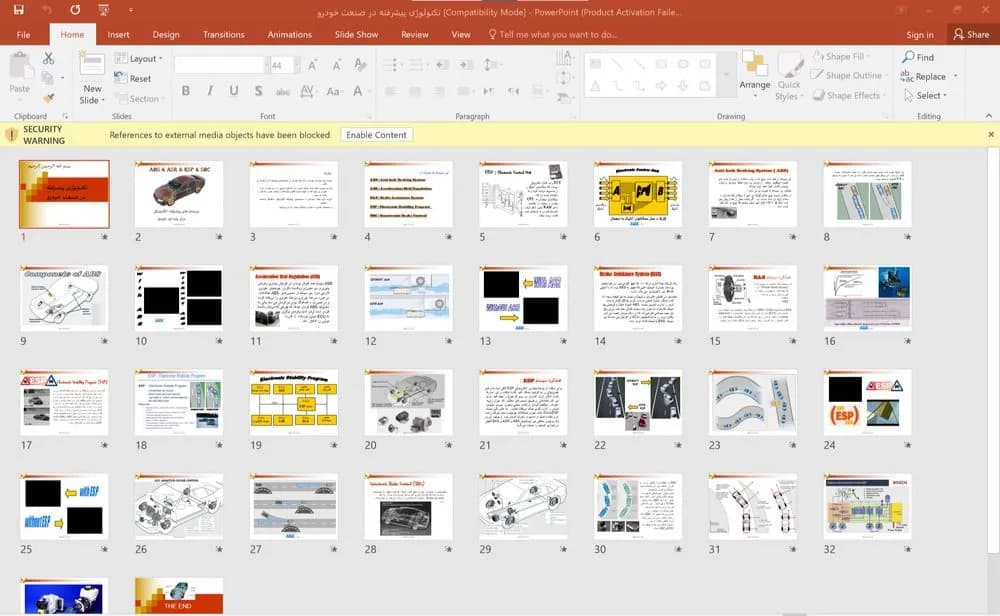Click the Increase Font Size icon
Image resolution: width=1000 pixels, height=616 pixels.
coord(312,64)
